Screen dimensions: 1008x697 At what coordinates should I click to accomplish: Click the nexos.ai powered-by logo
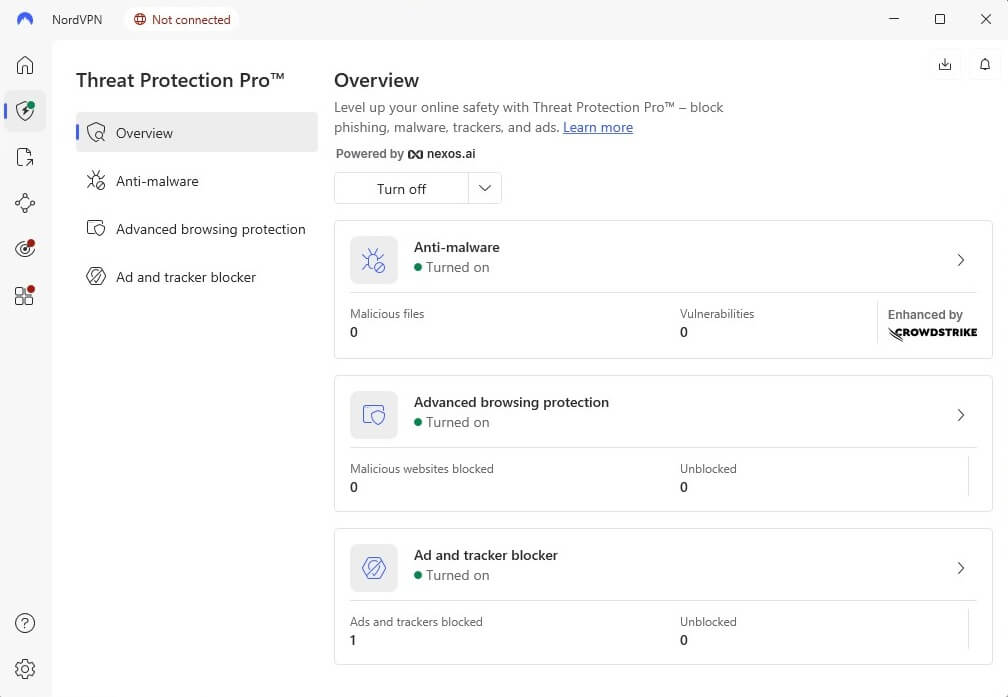coord(441,154)
